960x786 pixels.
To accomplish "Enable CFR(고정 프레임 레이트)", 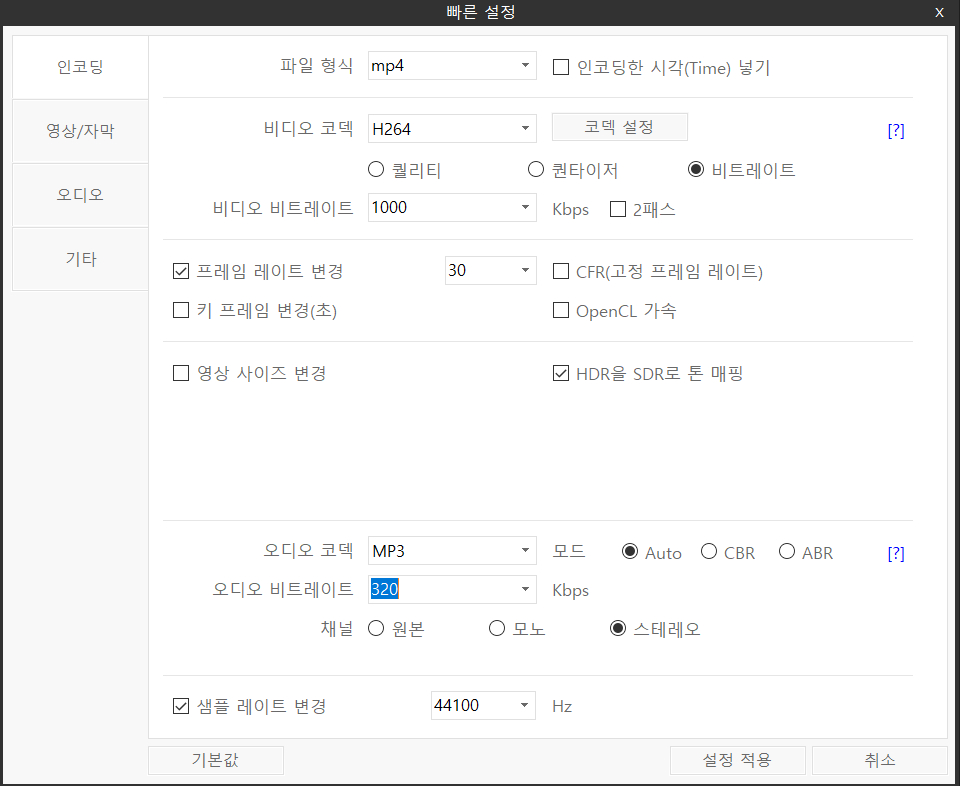I will point(561,271).
